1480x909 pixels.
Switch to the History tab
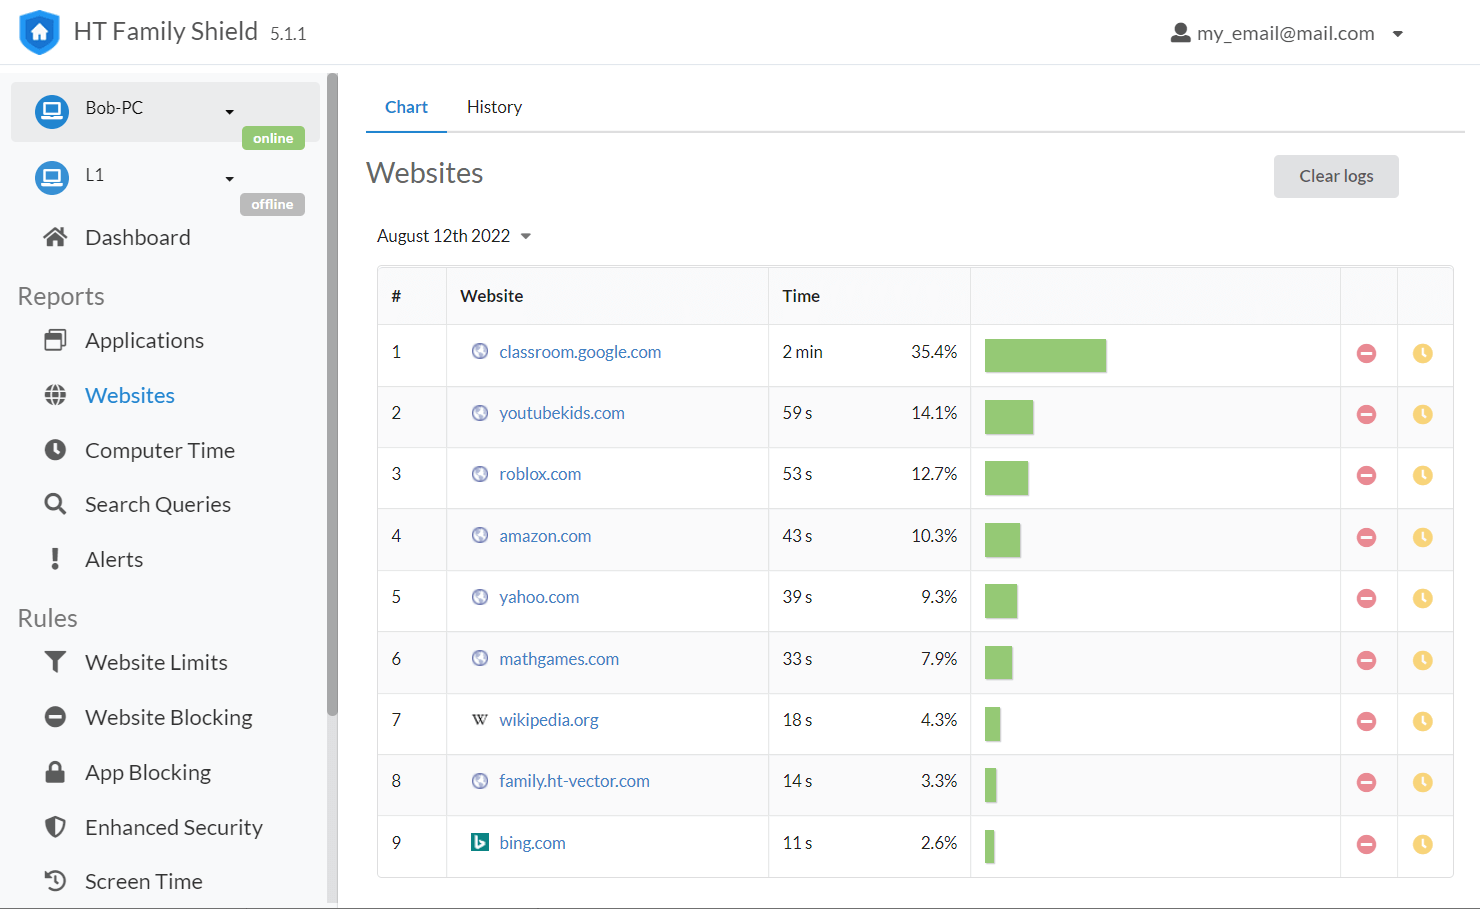click(x=494, y=107)
